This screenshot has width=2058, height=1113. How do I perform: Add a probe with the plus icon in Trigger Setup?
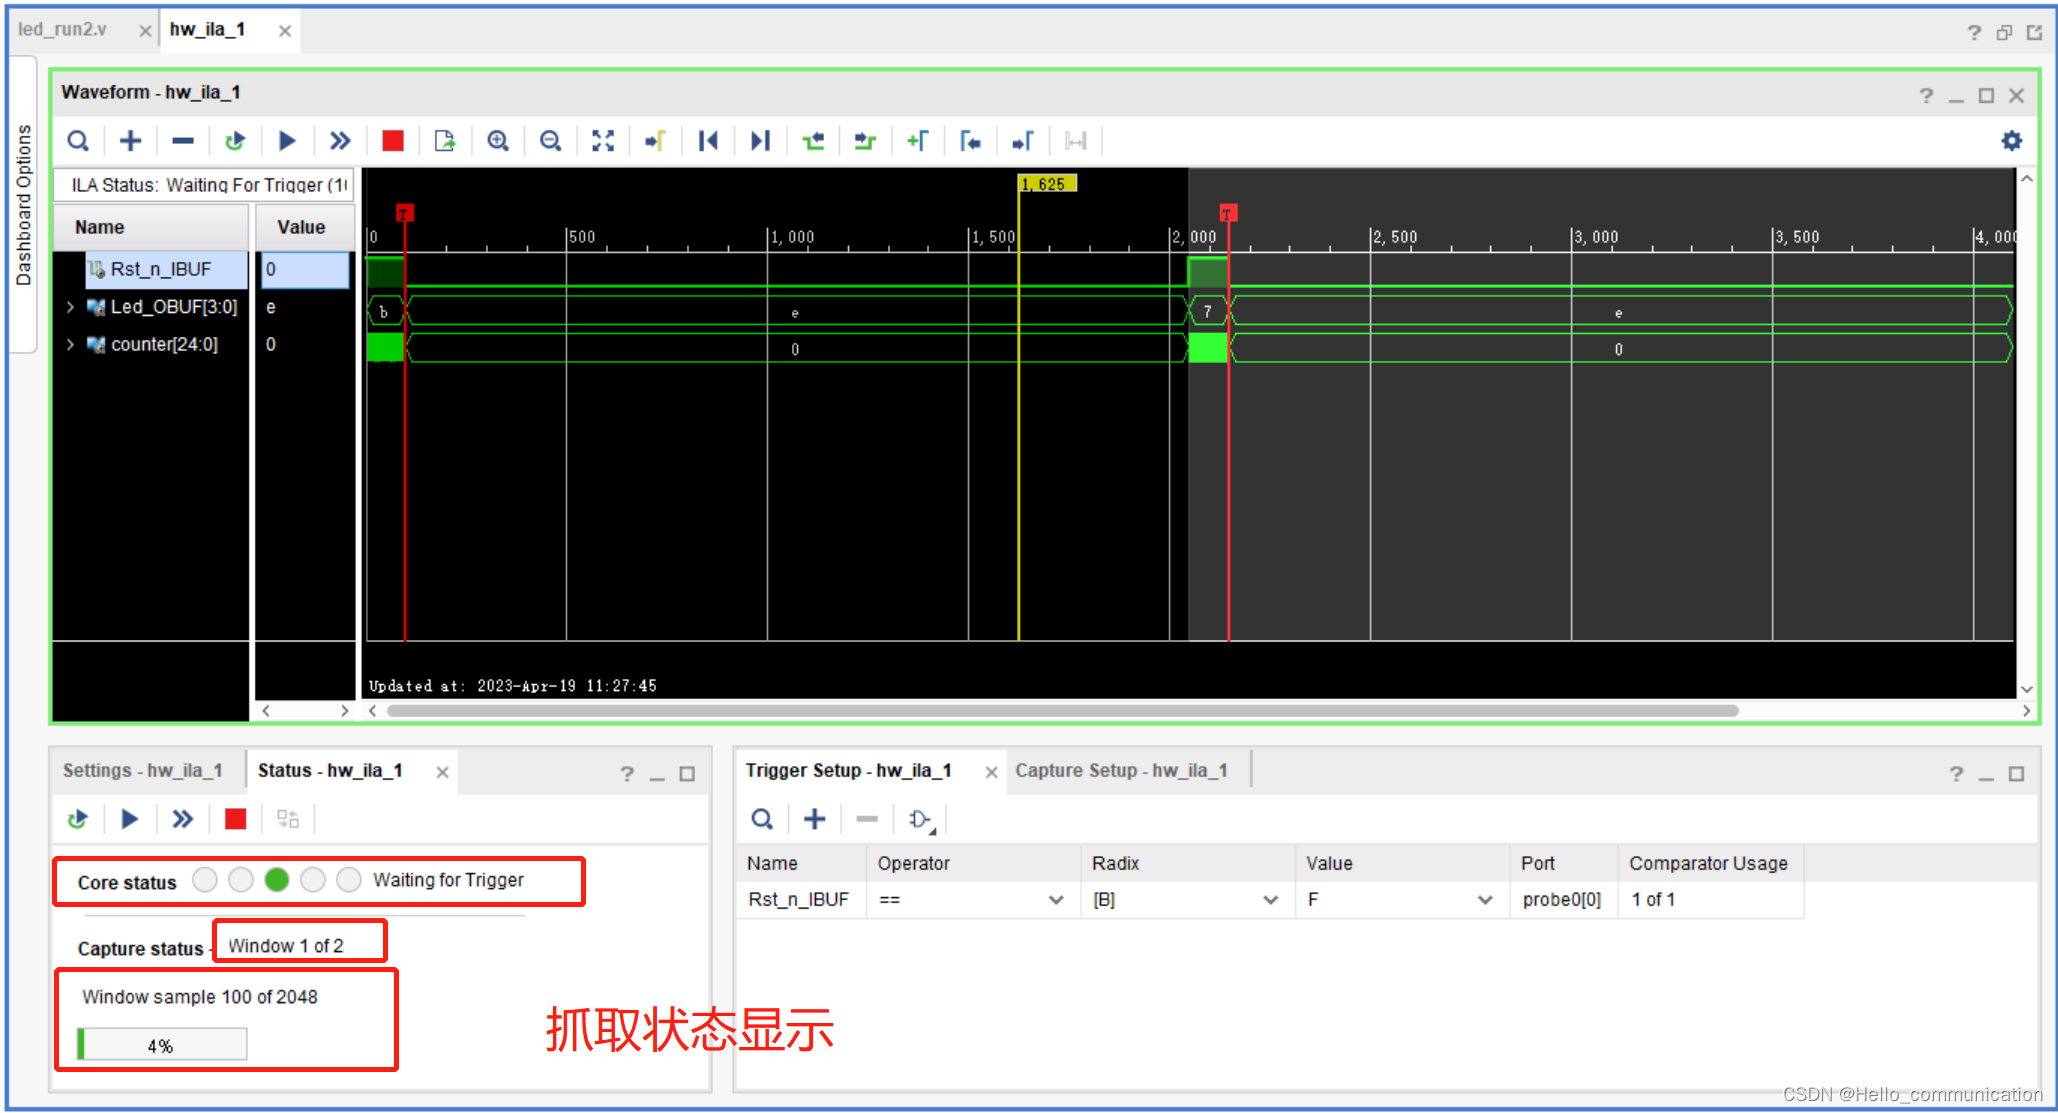pyautogui.click(x=814, y=818)
